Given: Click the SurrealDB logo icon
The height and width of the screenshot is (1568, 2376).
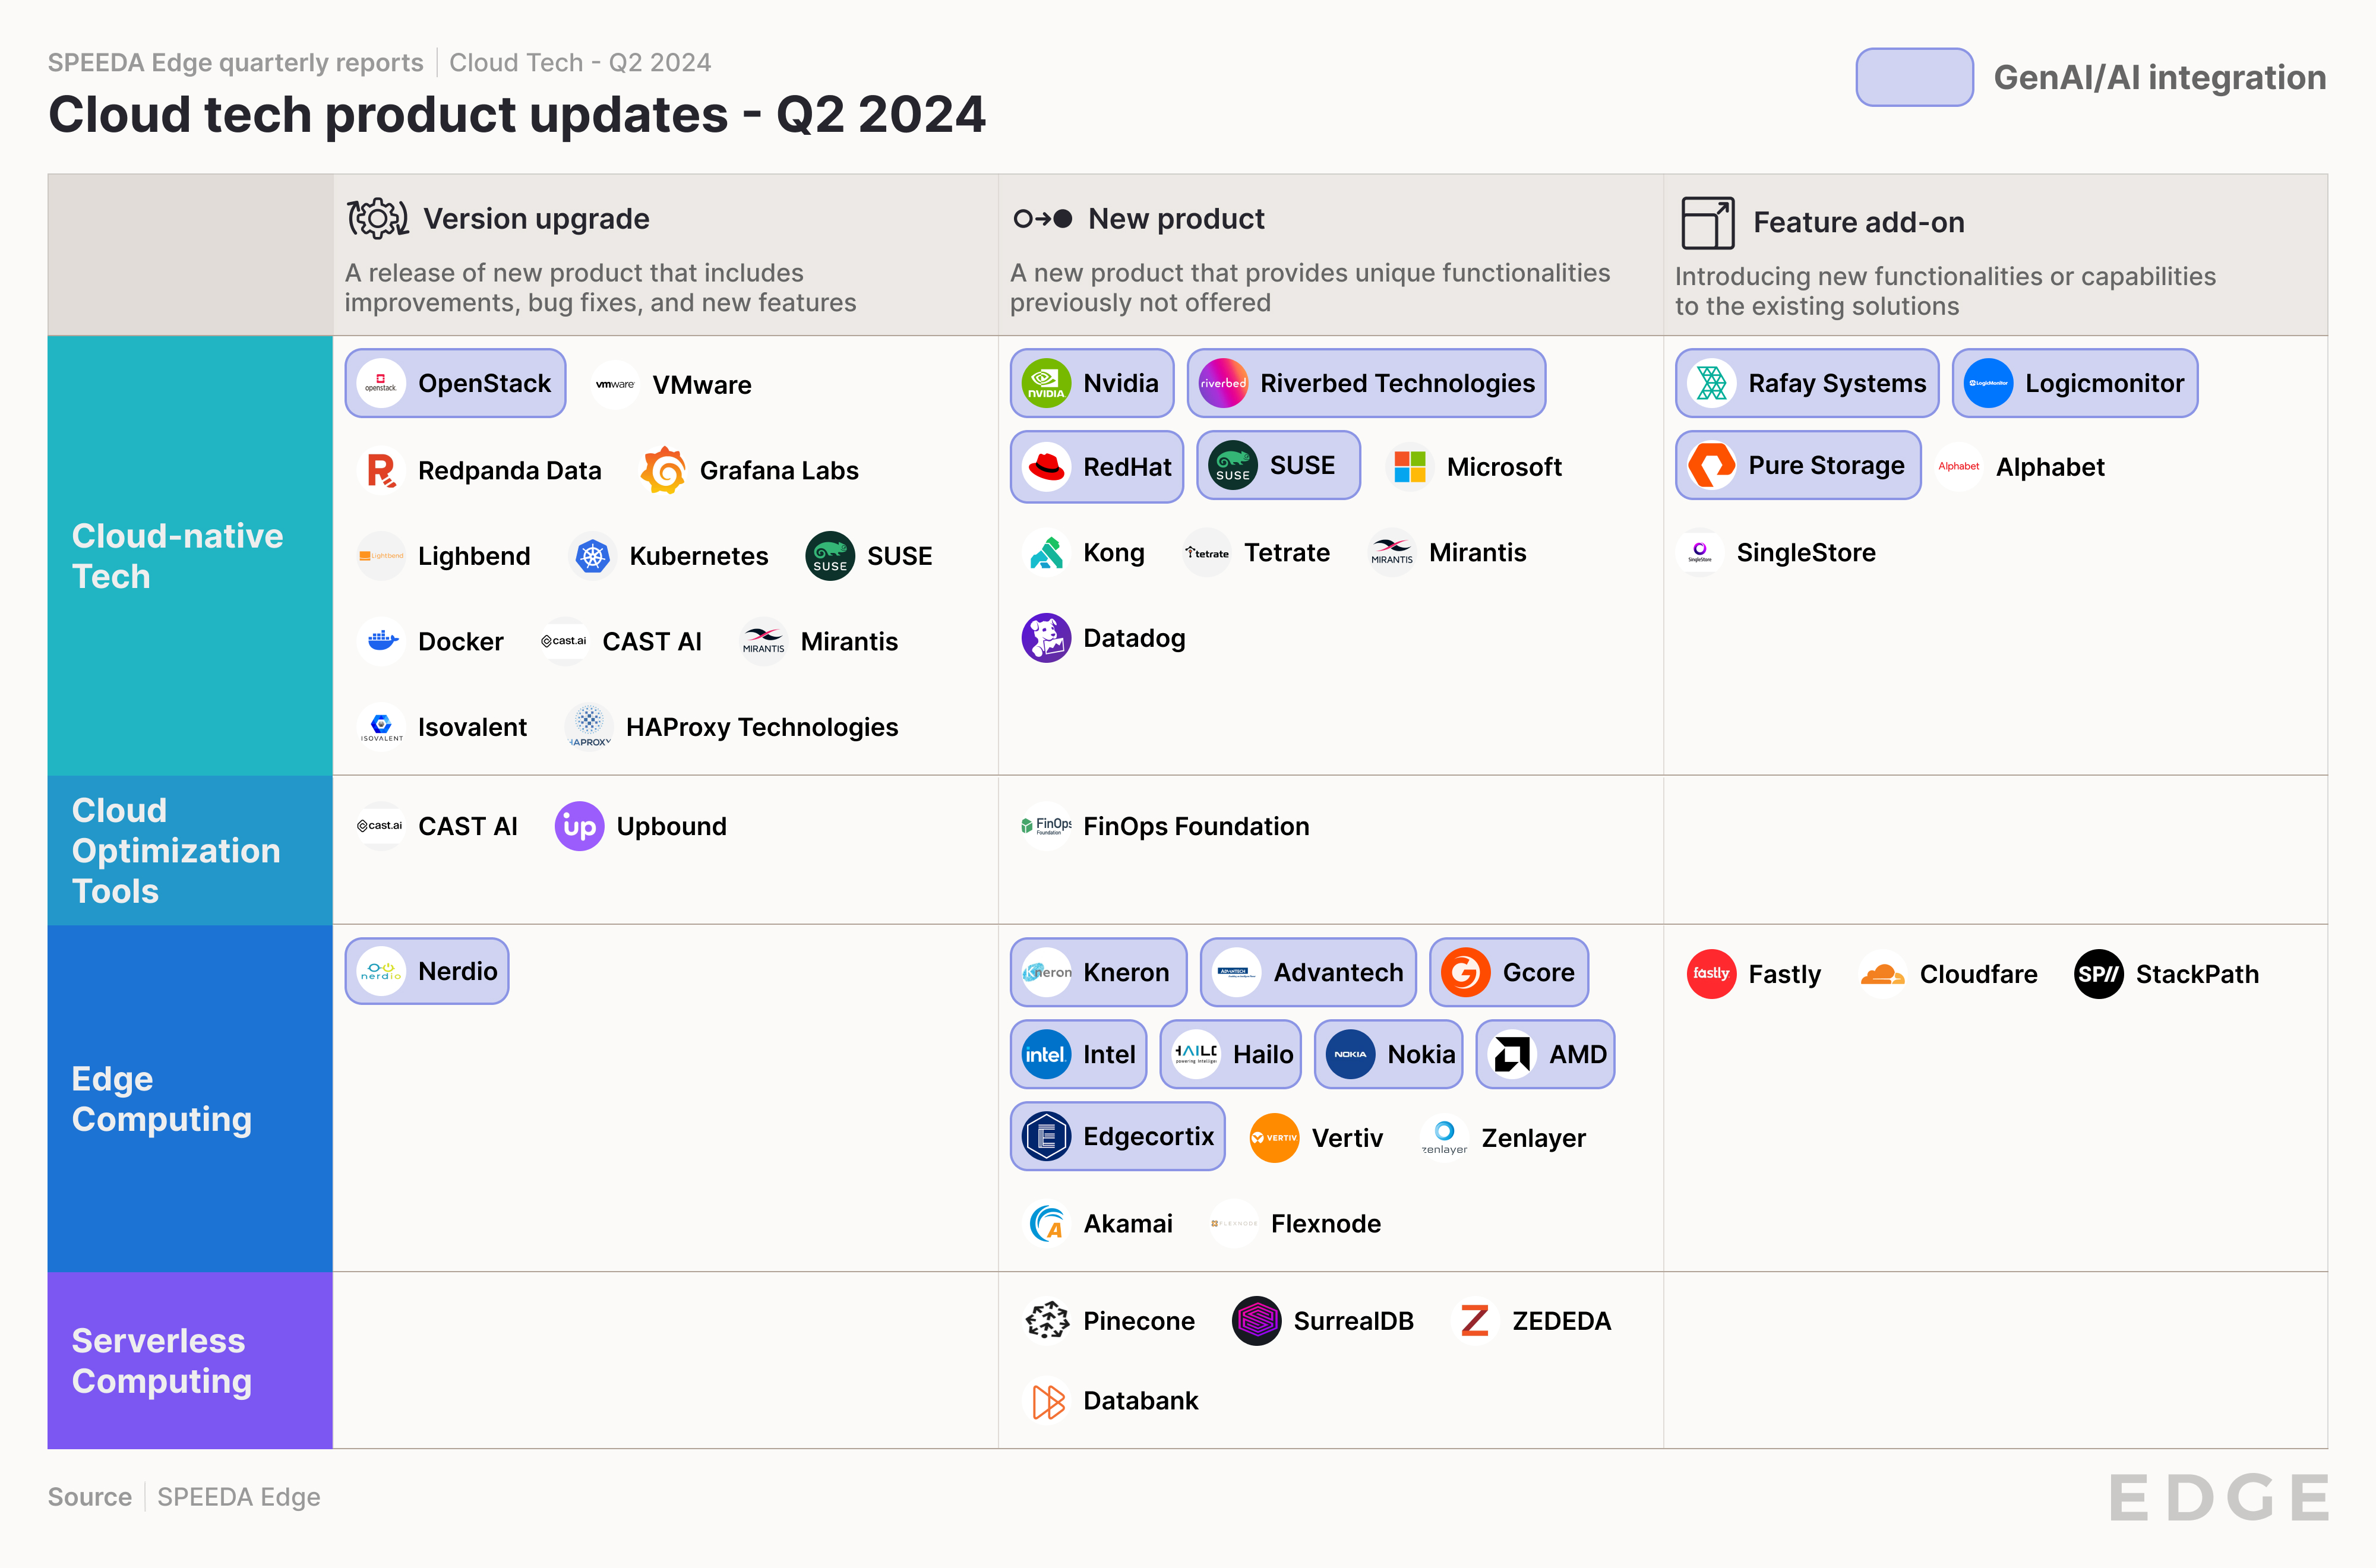Looking at the screenshot, I should pos(1257,1321).
